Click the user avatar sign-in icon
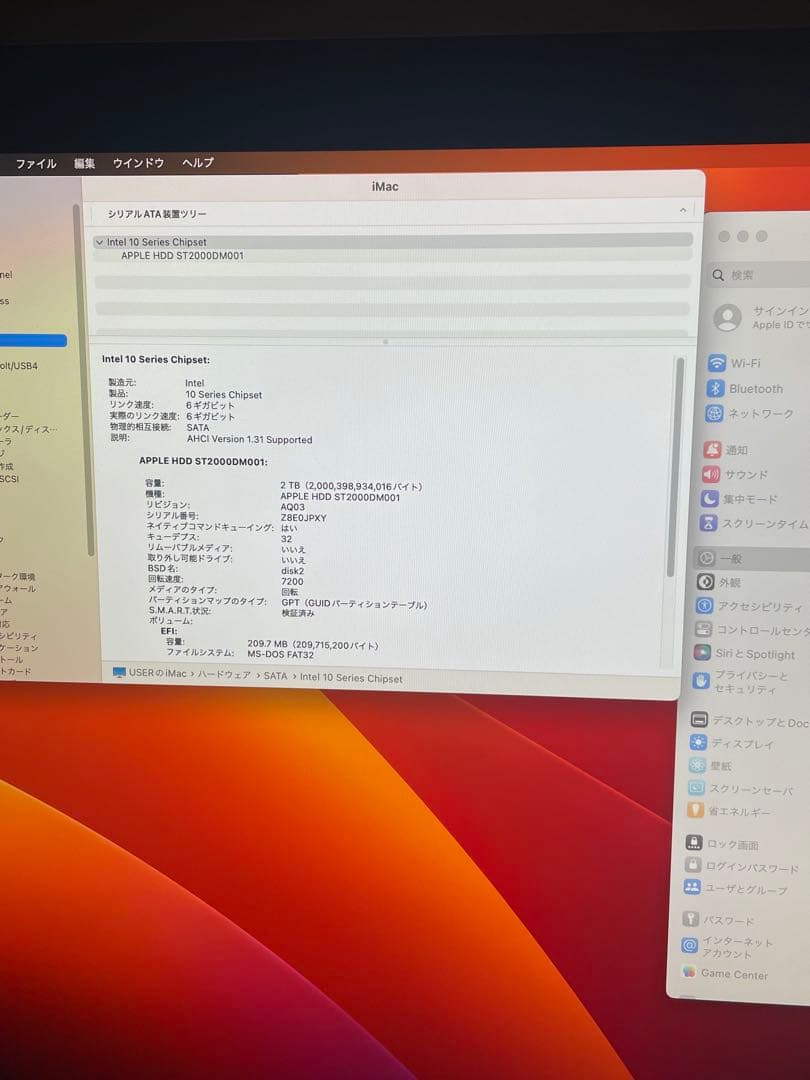 (x=727, y=318)
